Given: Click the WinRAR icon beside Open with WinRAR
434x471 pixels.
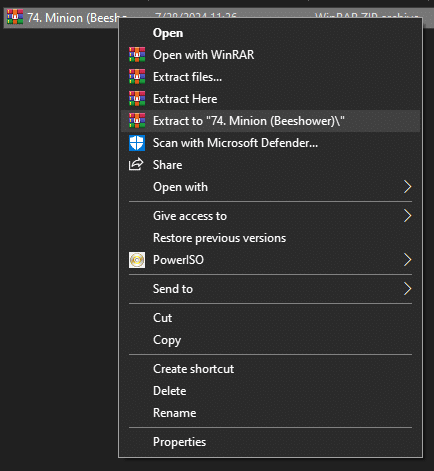Looking at the screenshot, I should click(x=137, y=55).
